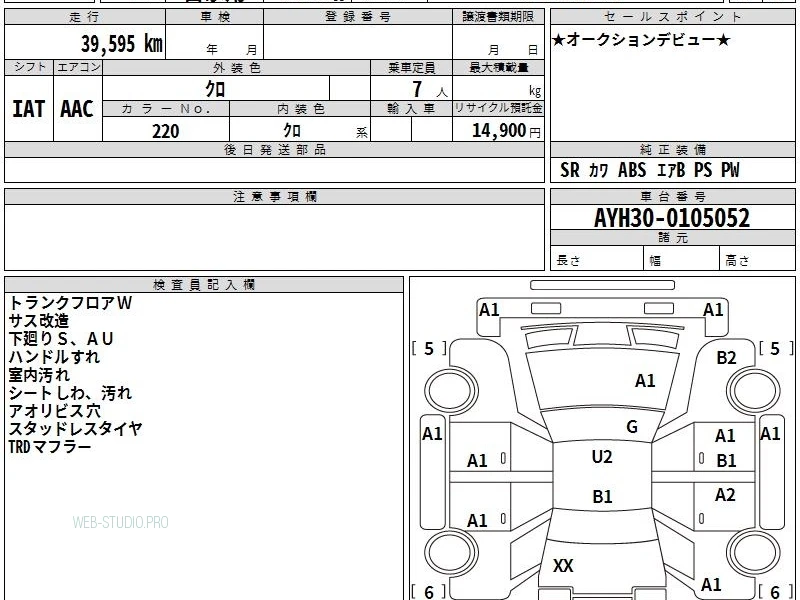Select the 検査員記入欄 header bar
The height and width of the screenshot is (600, 800).
point(204,285)
